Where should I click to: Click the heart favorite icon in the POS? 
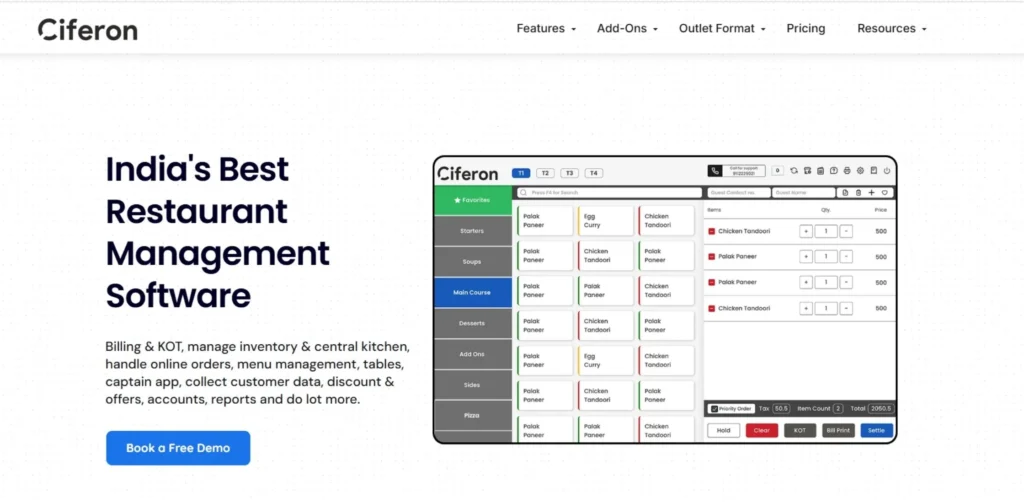885,193
